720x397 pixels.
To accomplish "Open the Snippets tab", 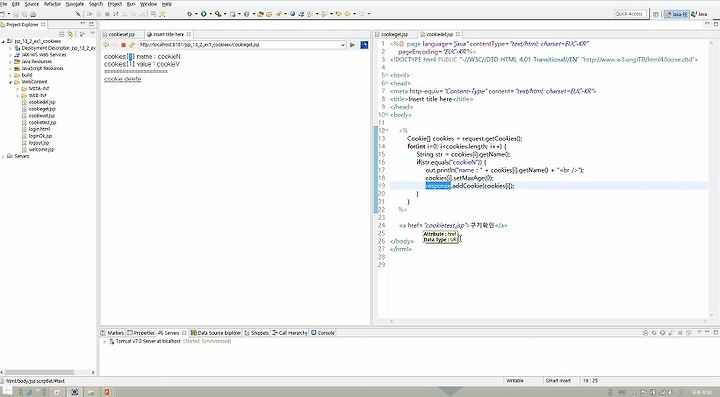I will coord(256,333).
